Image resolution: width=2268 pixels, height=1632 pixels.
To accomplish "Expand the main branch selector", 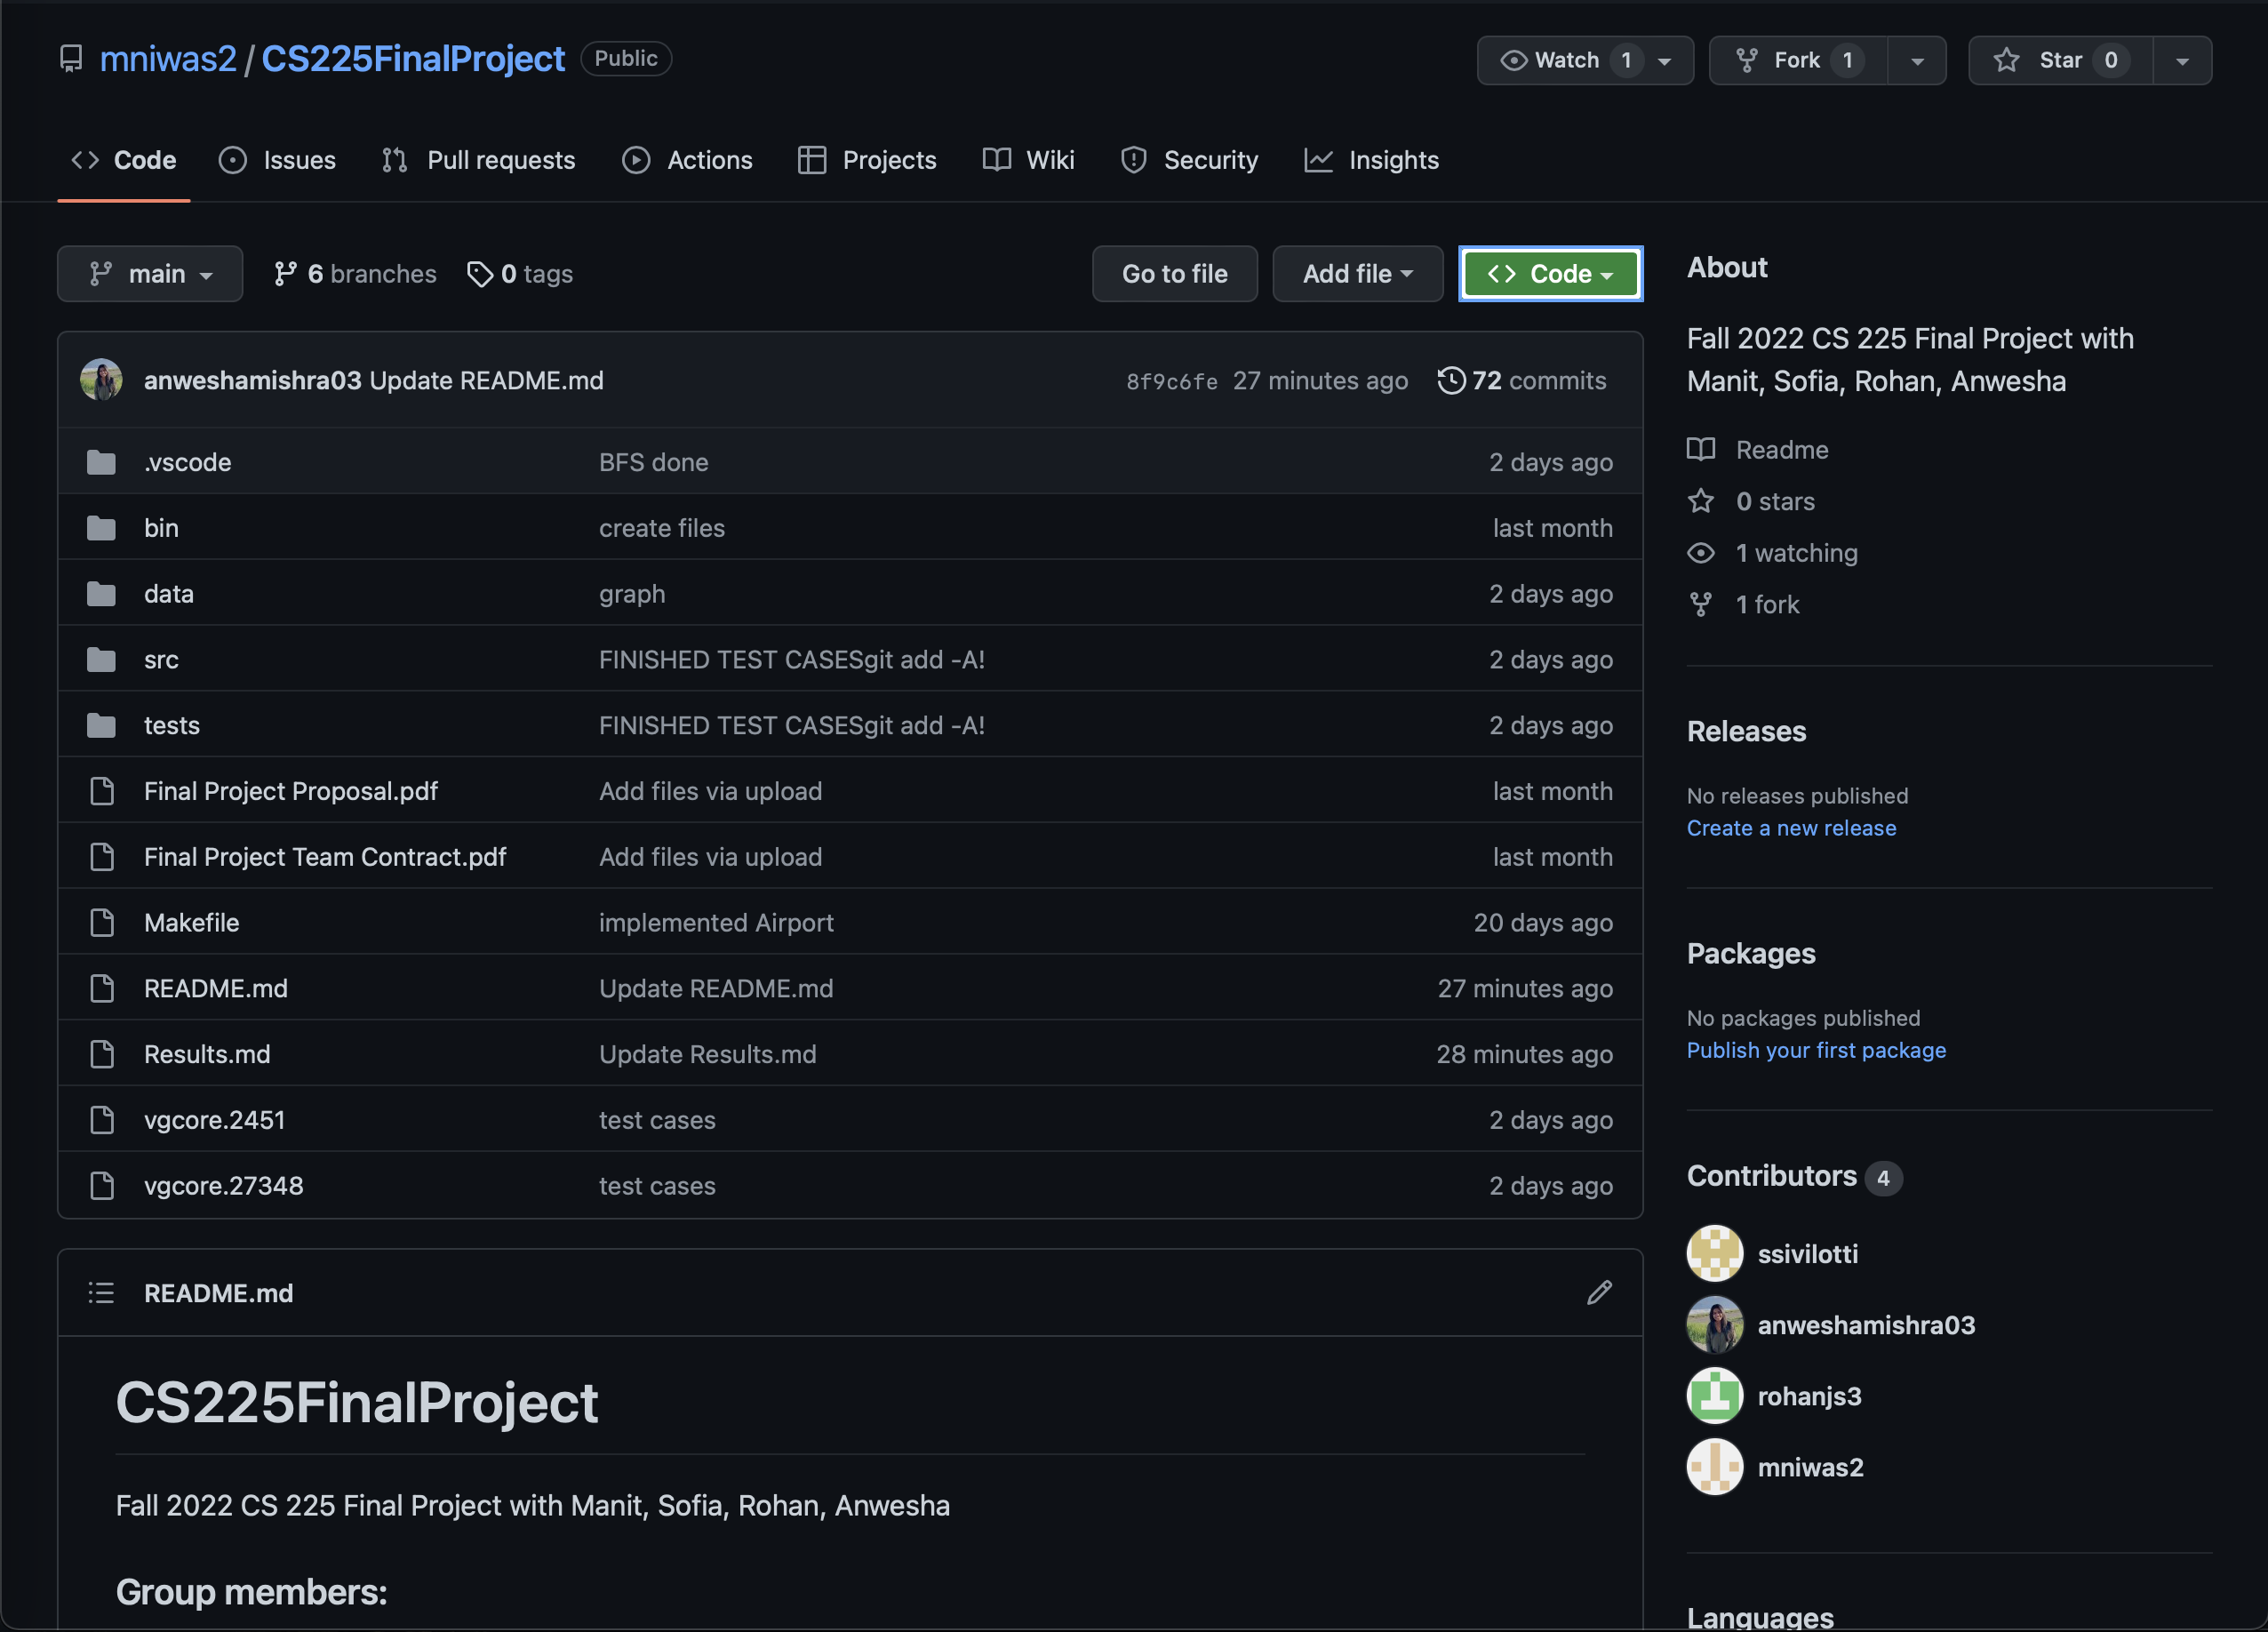I will [150, 274].
